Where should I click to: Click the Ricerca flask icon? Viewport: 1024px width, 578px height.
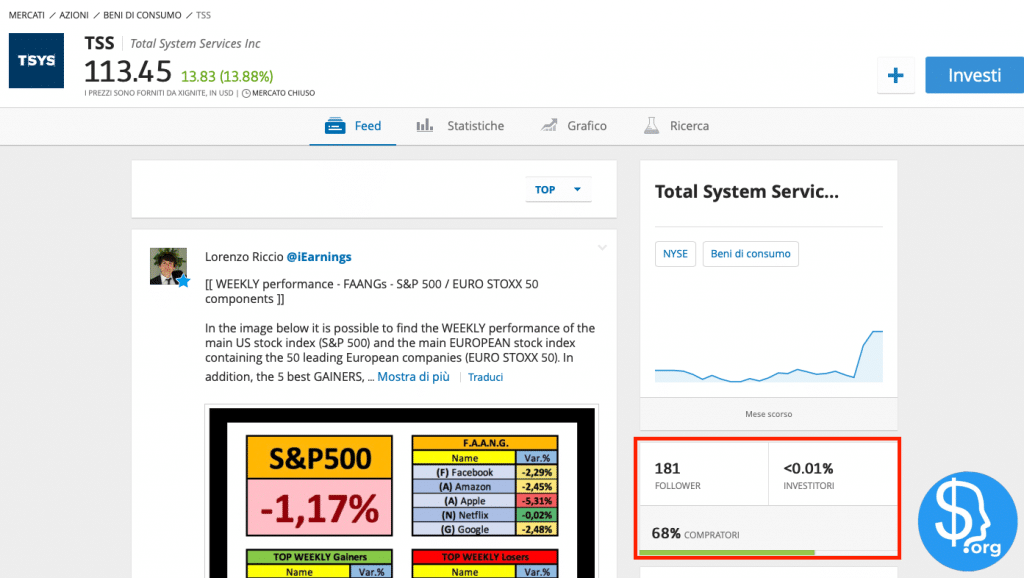pyautogui.click(x=651, y=125)
